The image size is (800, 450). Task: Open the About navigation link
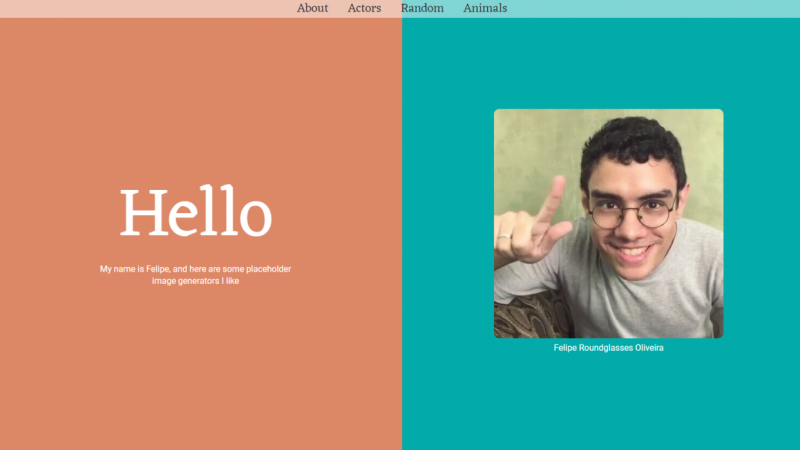(312, 8)
